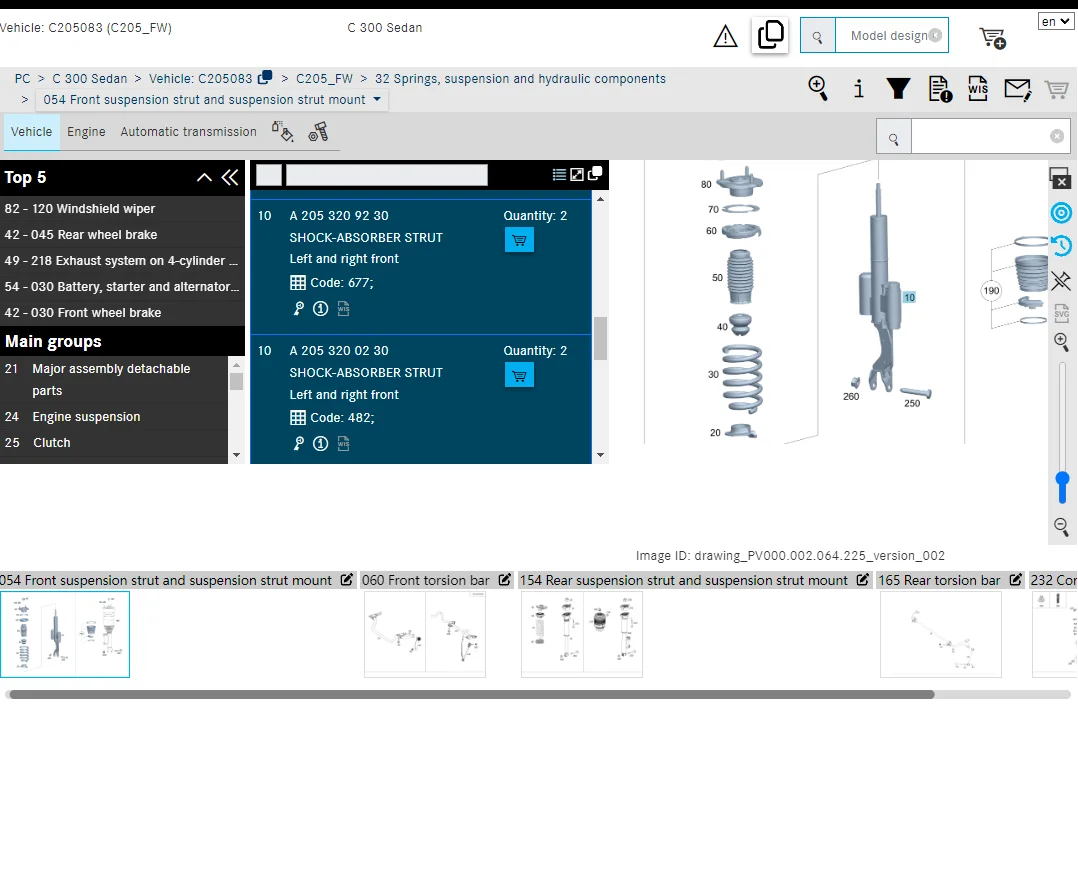Click the 'C205_FW' breadcrumb link

tap(324, 78)
